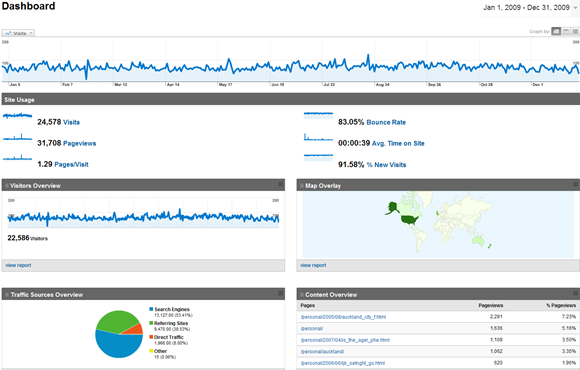Open the Pages/Visit report link

71,164
